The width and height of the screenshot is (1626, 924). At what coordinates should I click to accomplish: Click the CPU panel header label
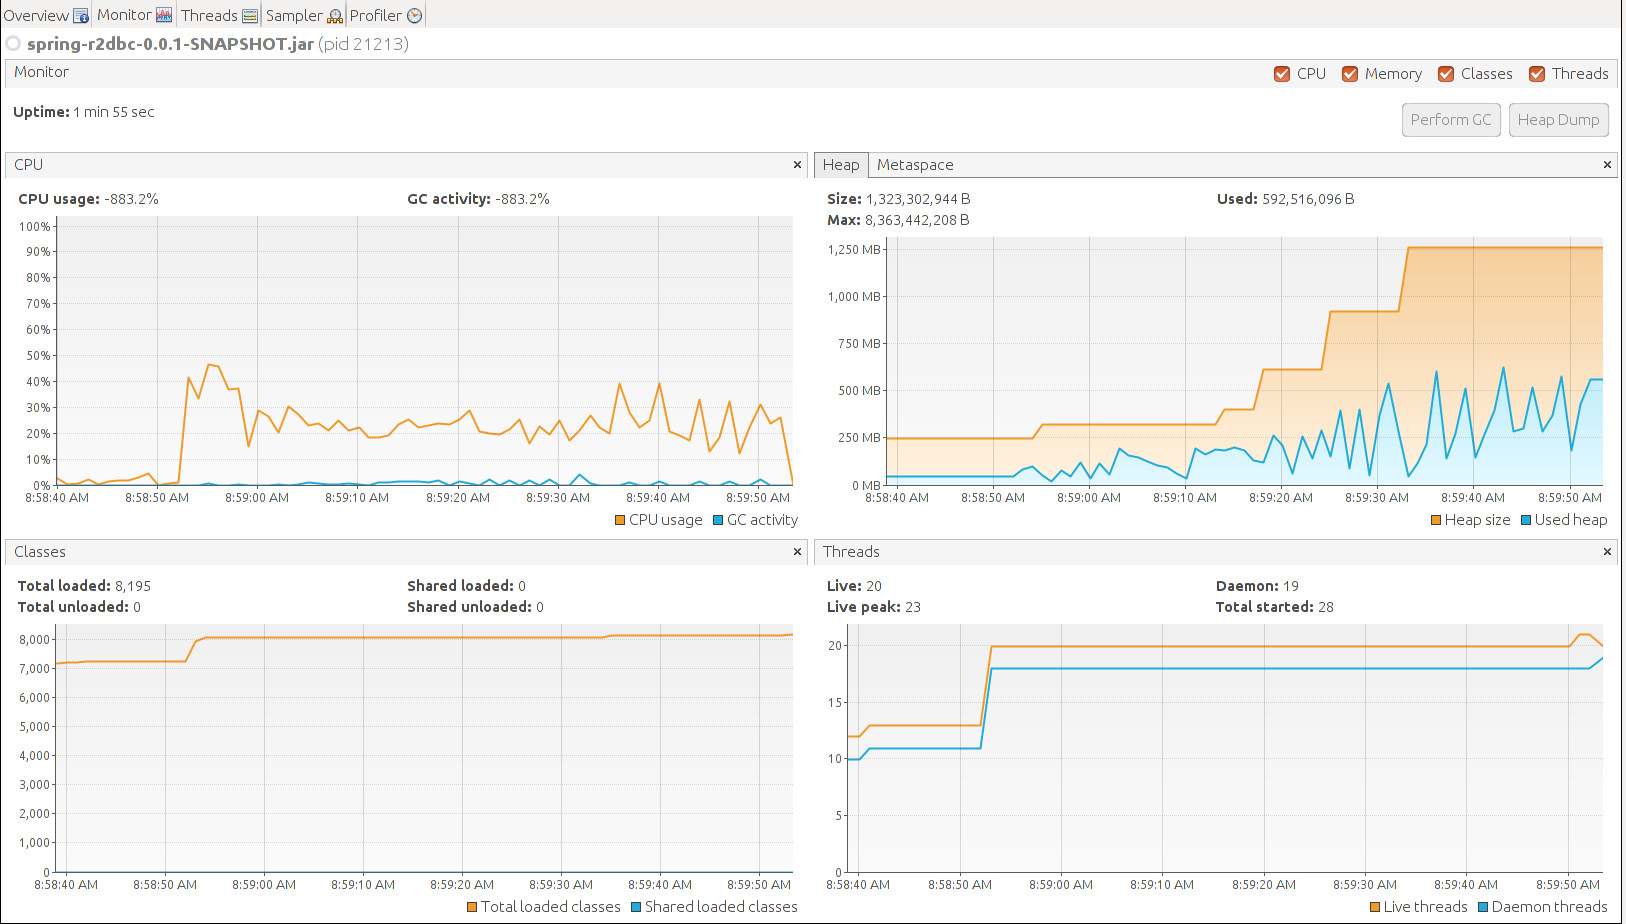28,165
